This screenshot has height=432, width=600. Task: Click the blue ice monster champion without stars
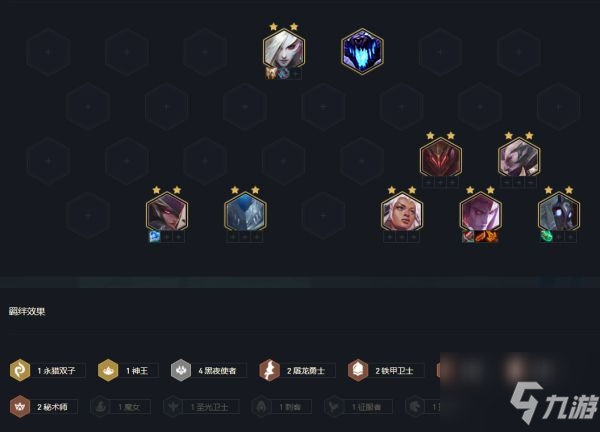click(362, 51)
